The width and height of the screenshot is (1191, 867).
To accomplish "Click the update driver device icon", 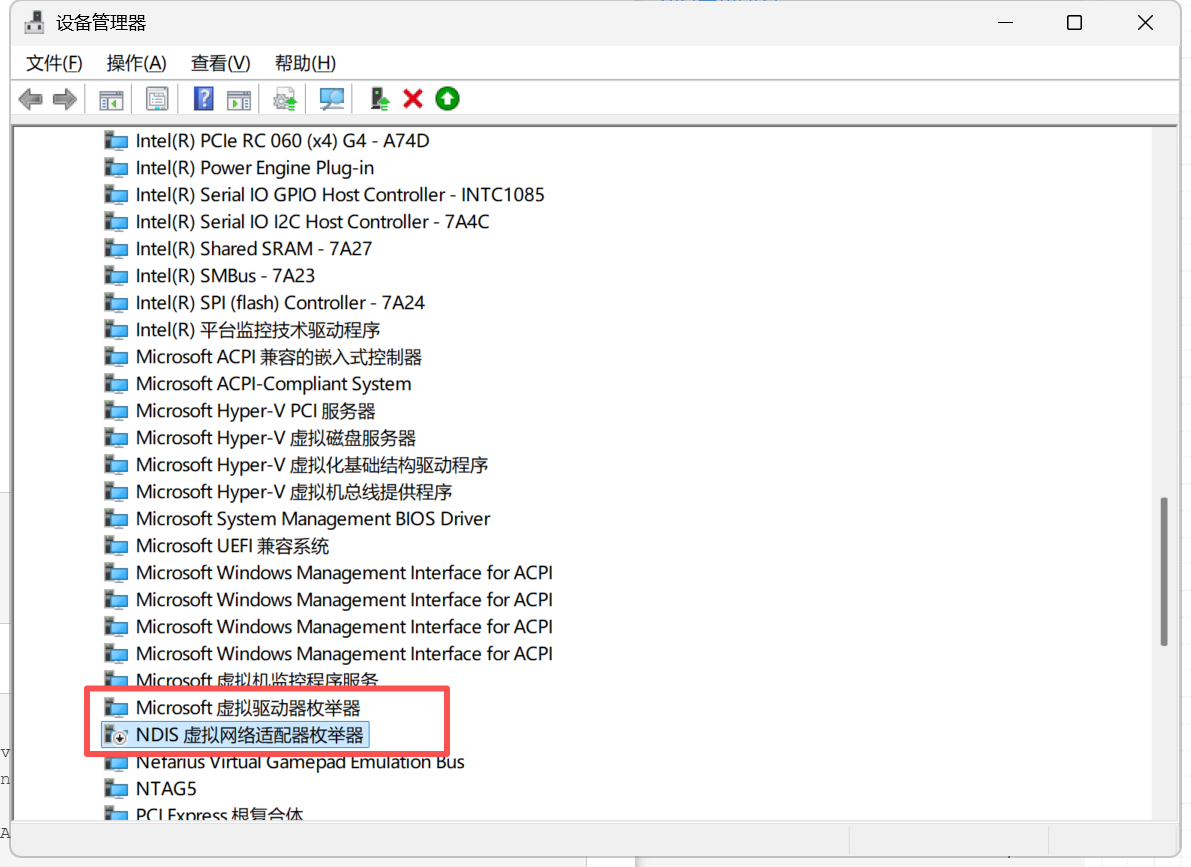I will 377,98.
